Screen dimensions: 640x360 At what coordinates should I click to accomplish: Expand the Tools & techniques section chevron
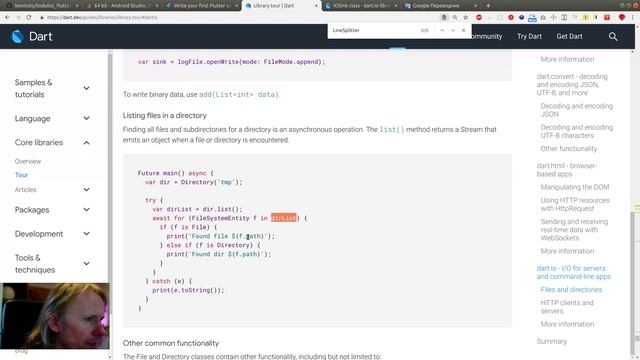(87, 264)
